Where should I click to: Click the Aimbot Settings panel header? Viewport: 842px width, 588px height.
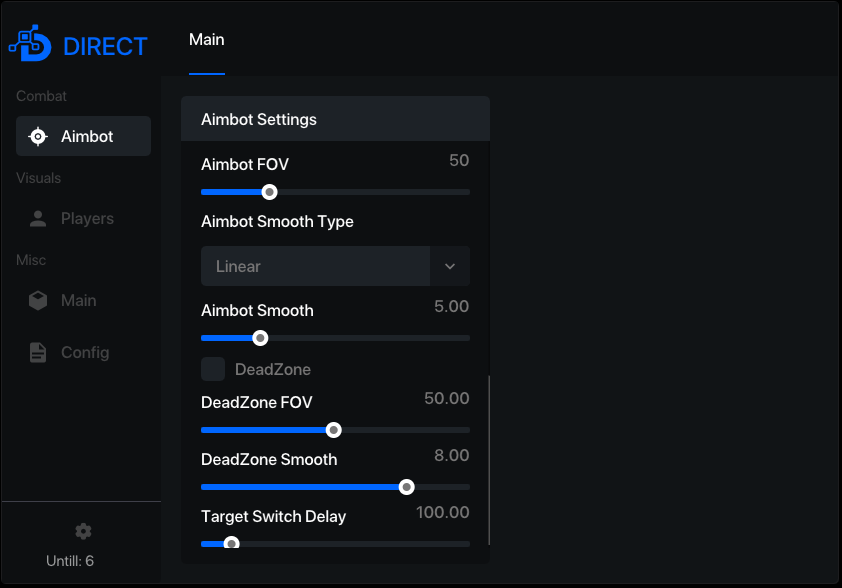click(x=335, y=119)
